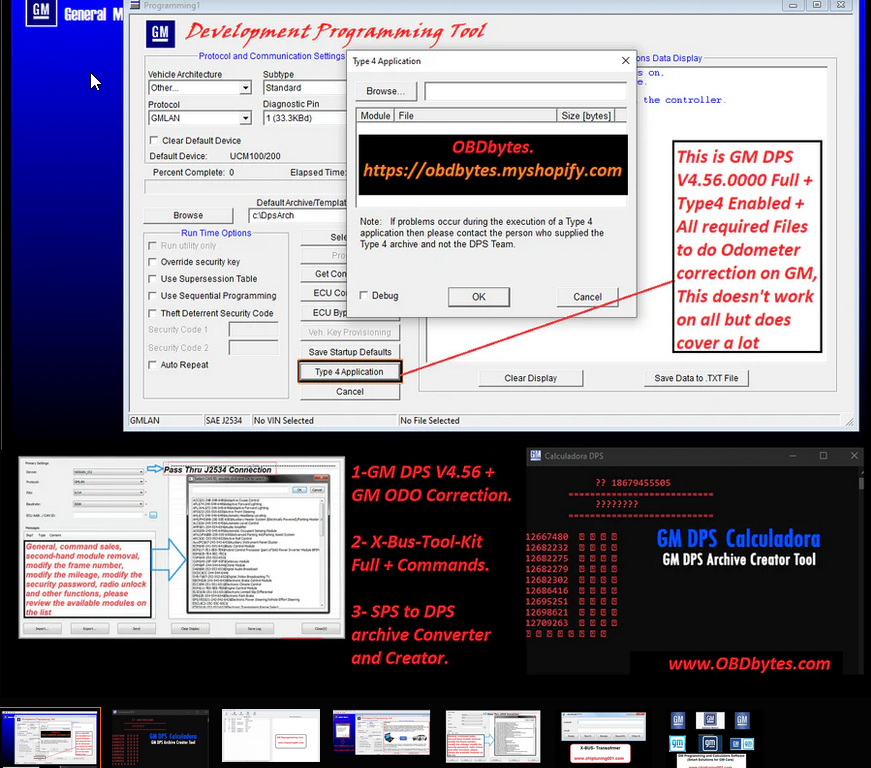Toggle Override security key option
The height and width of the screenshot is (768, 871).
[153, 262]
